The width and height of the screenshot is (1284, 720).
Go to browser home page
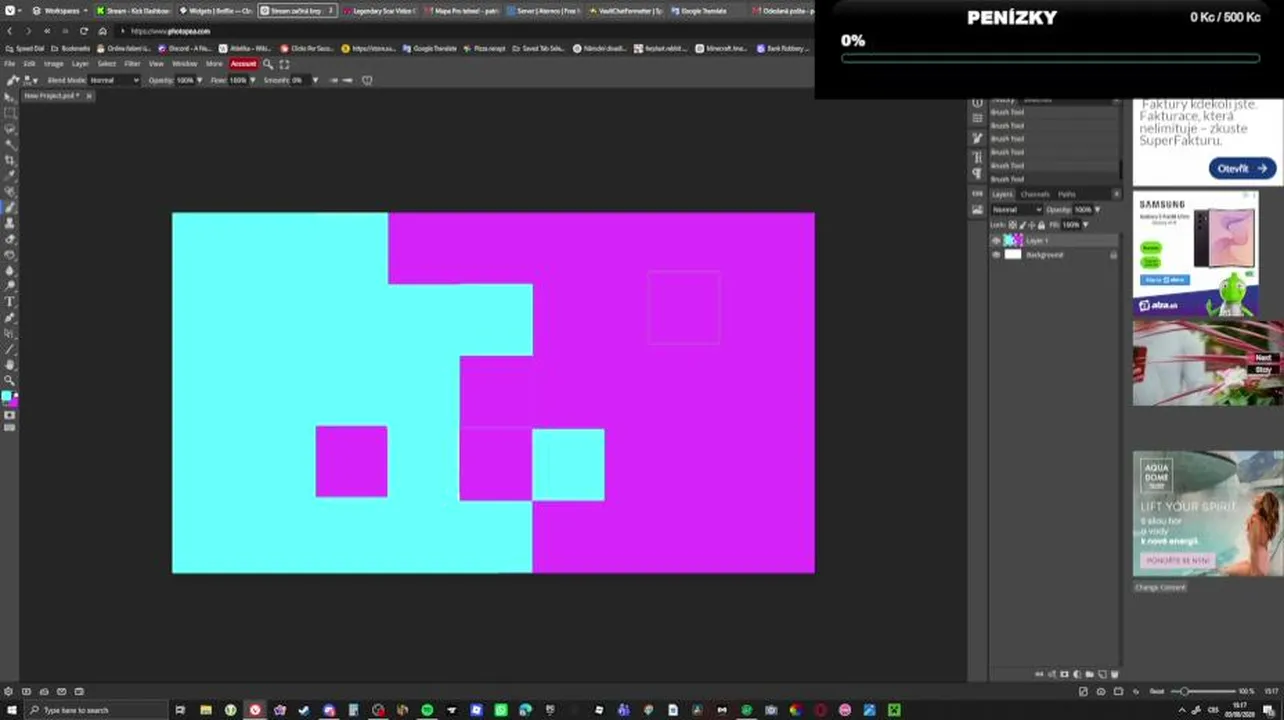102,31
